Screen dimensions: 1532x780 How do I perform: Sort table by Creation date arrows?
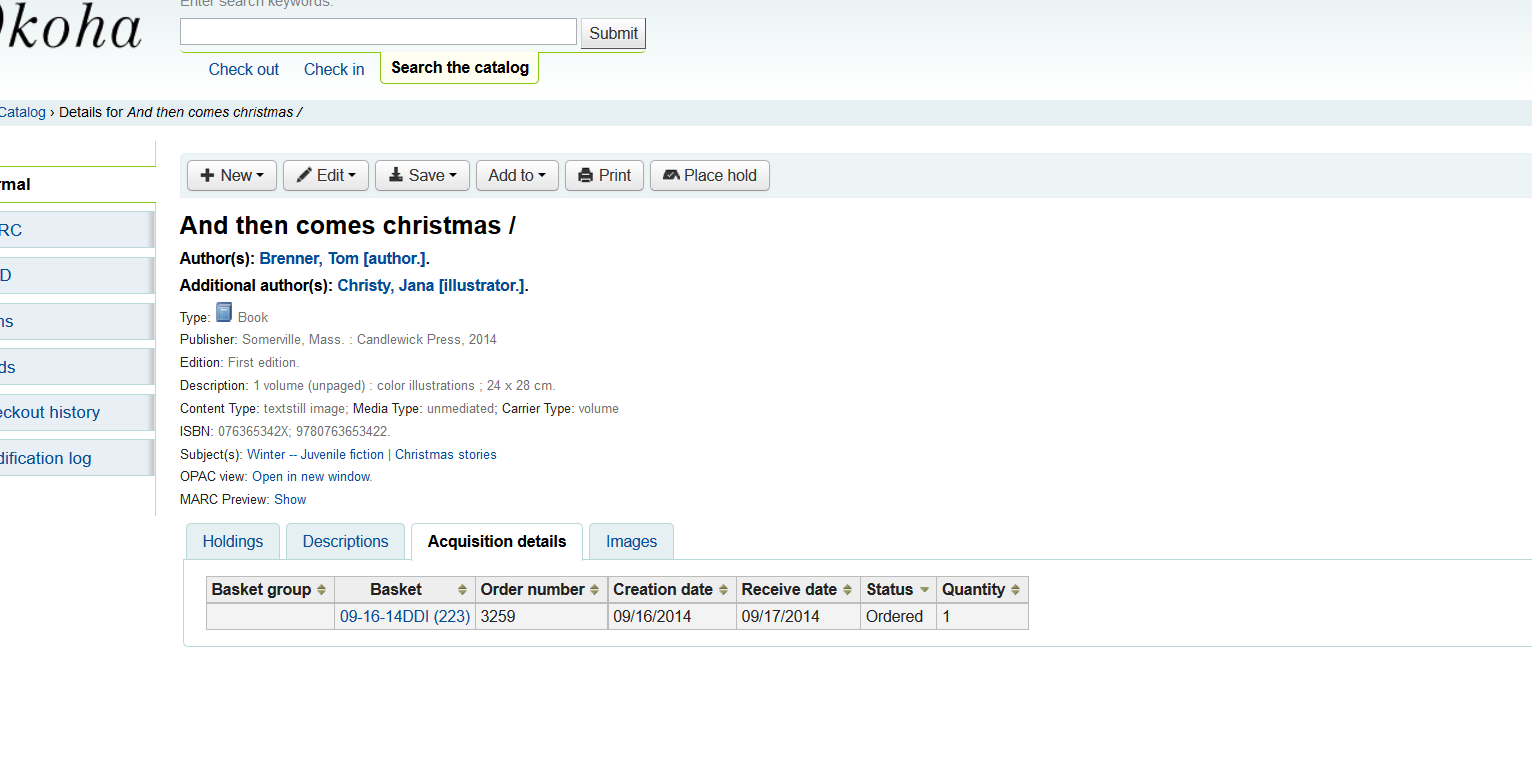(723, 590)
